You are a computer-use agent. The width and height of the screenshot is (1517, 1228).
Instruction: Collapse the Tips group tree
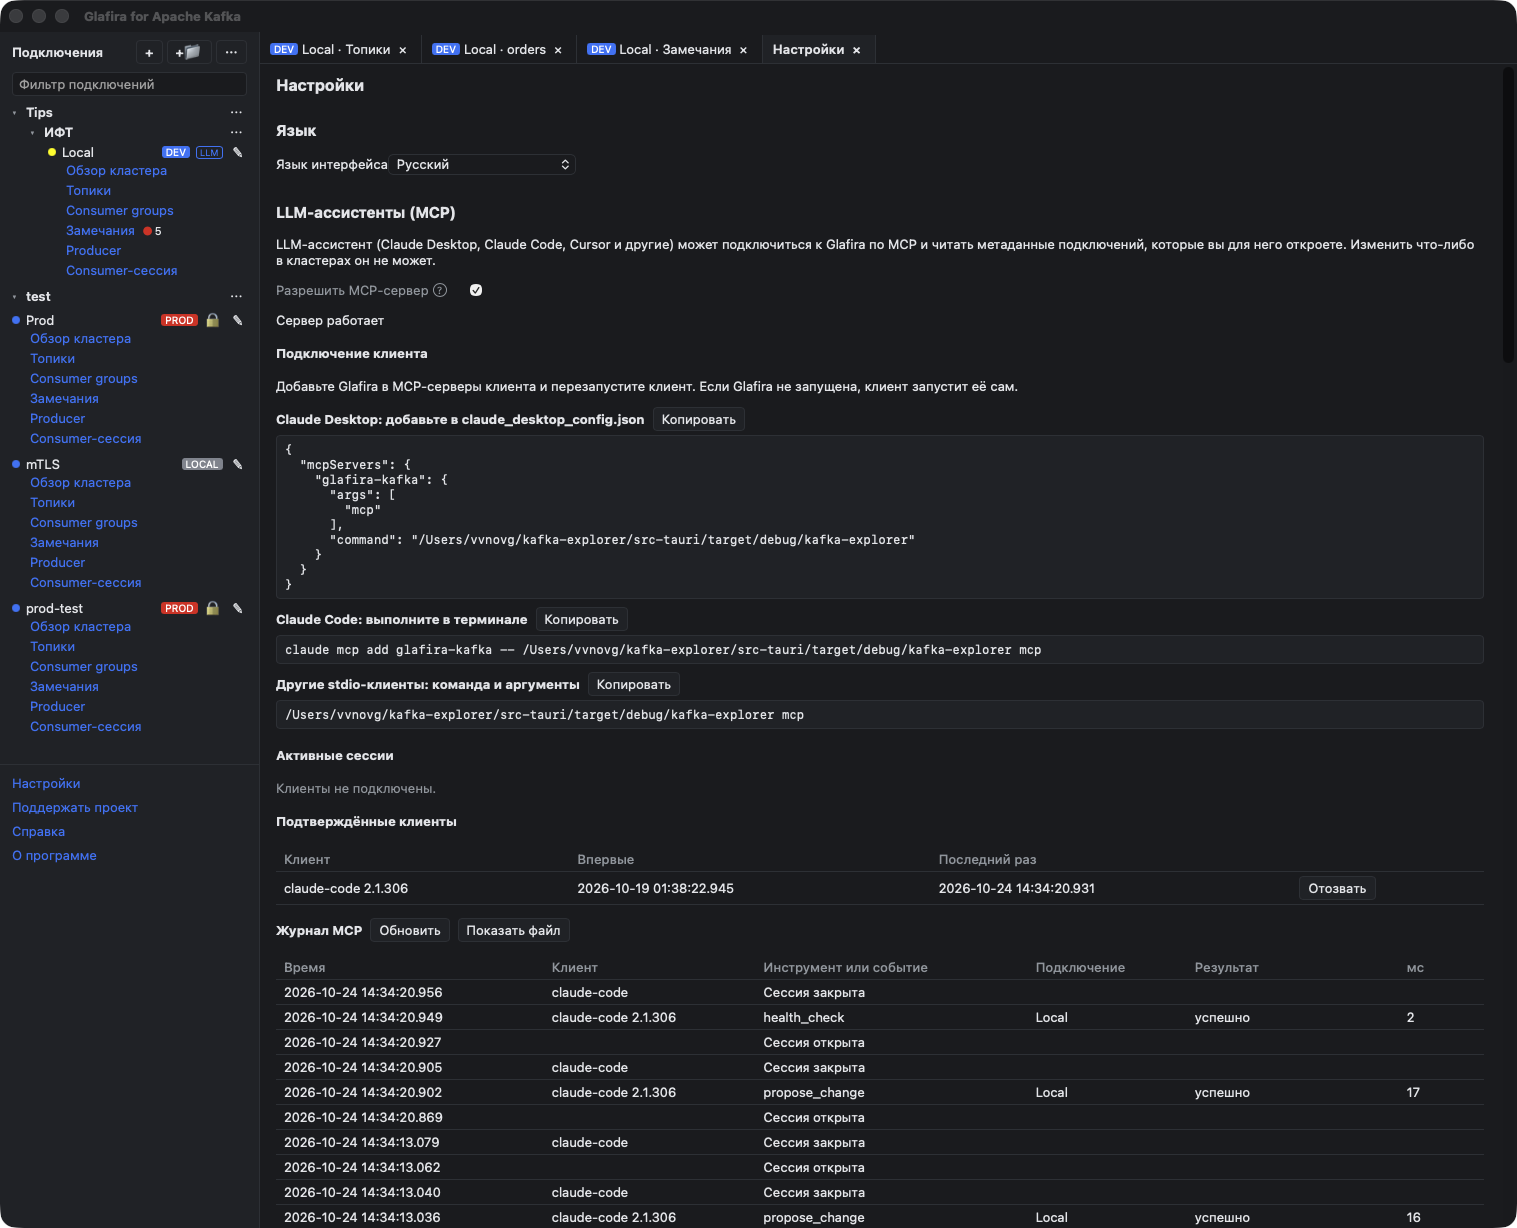(x=14, y=113)
